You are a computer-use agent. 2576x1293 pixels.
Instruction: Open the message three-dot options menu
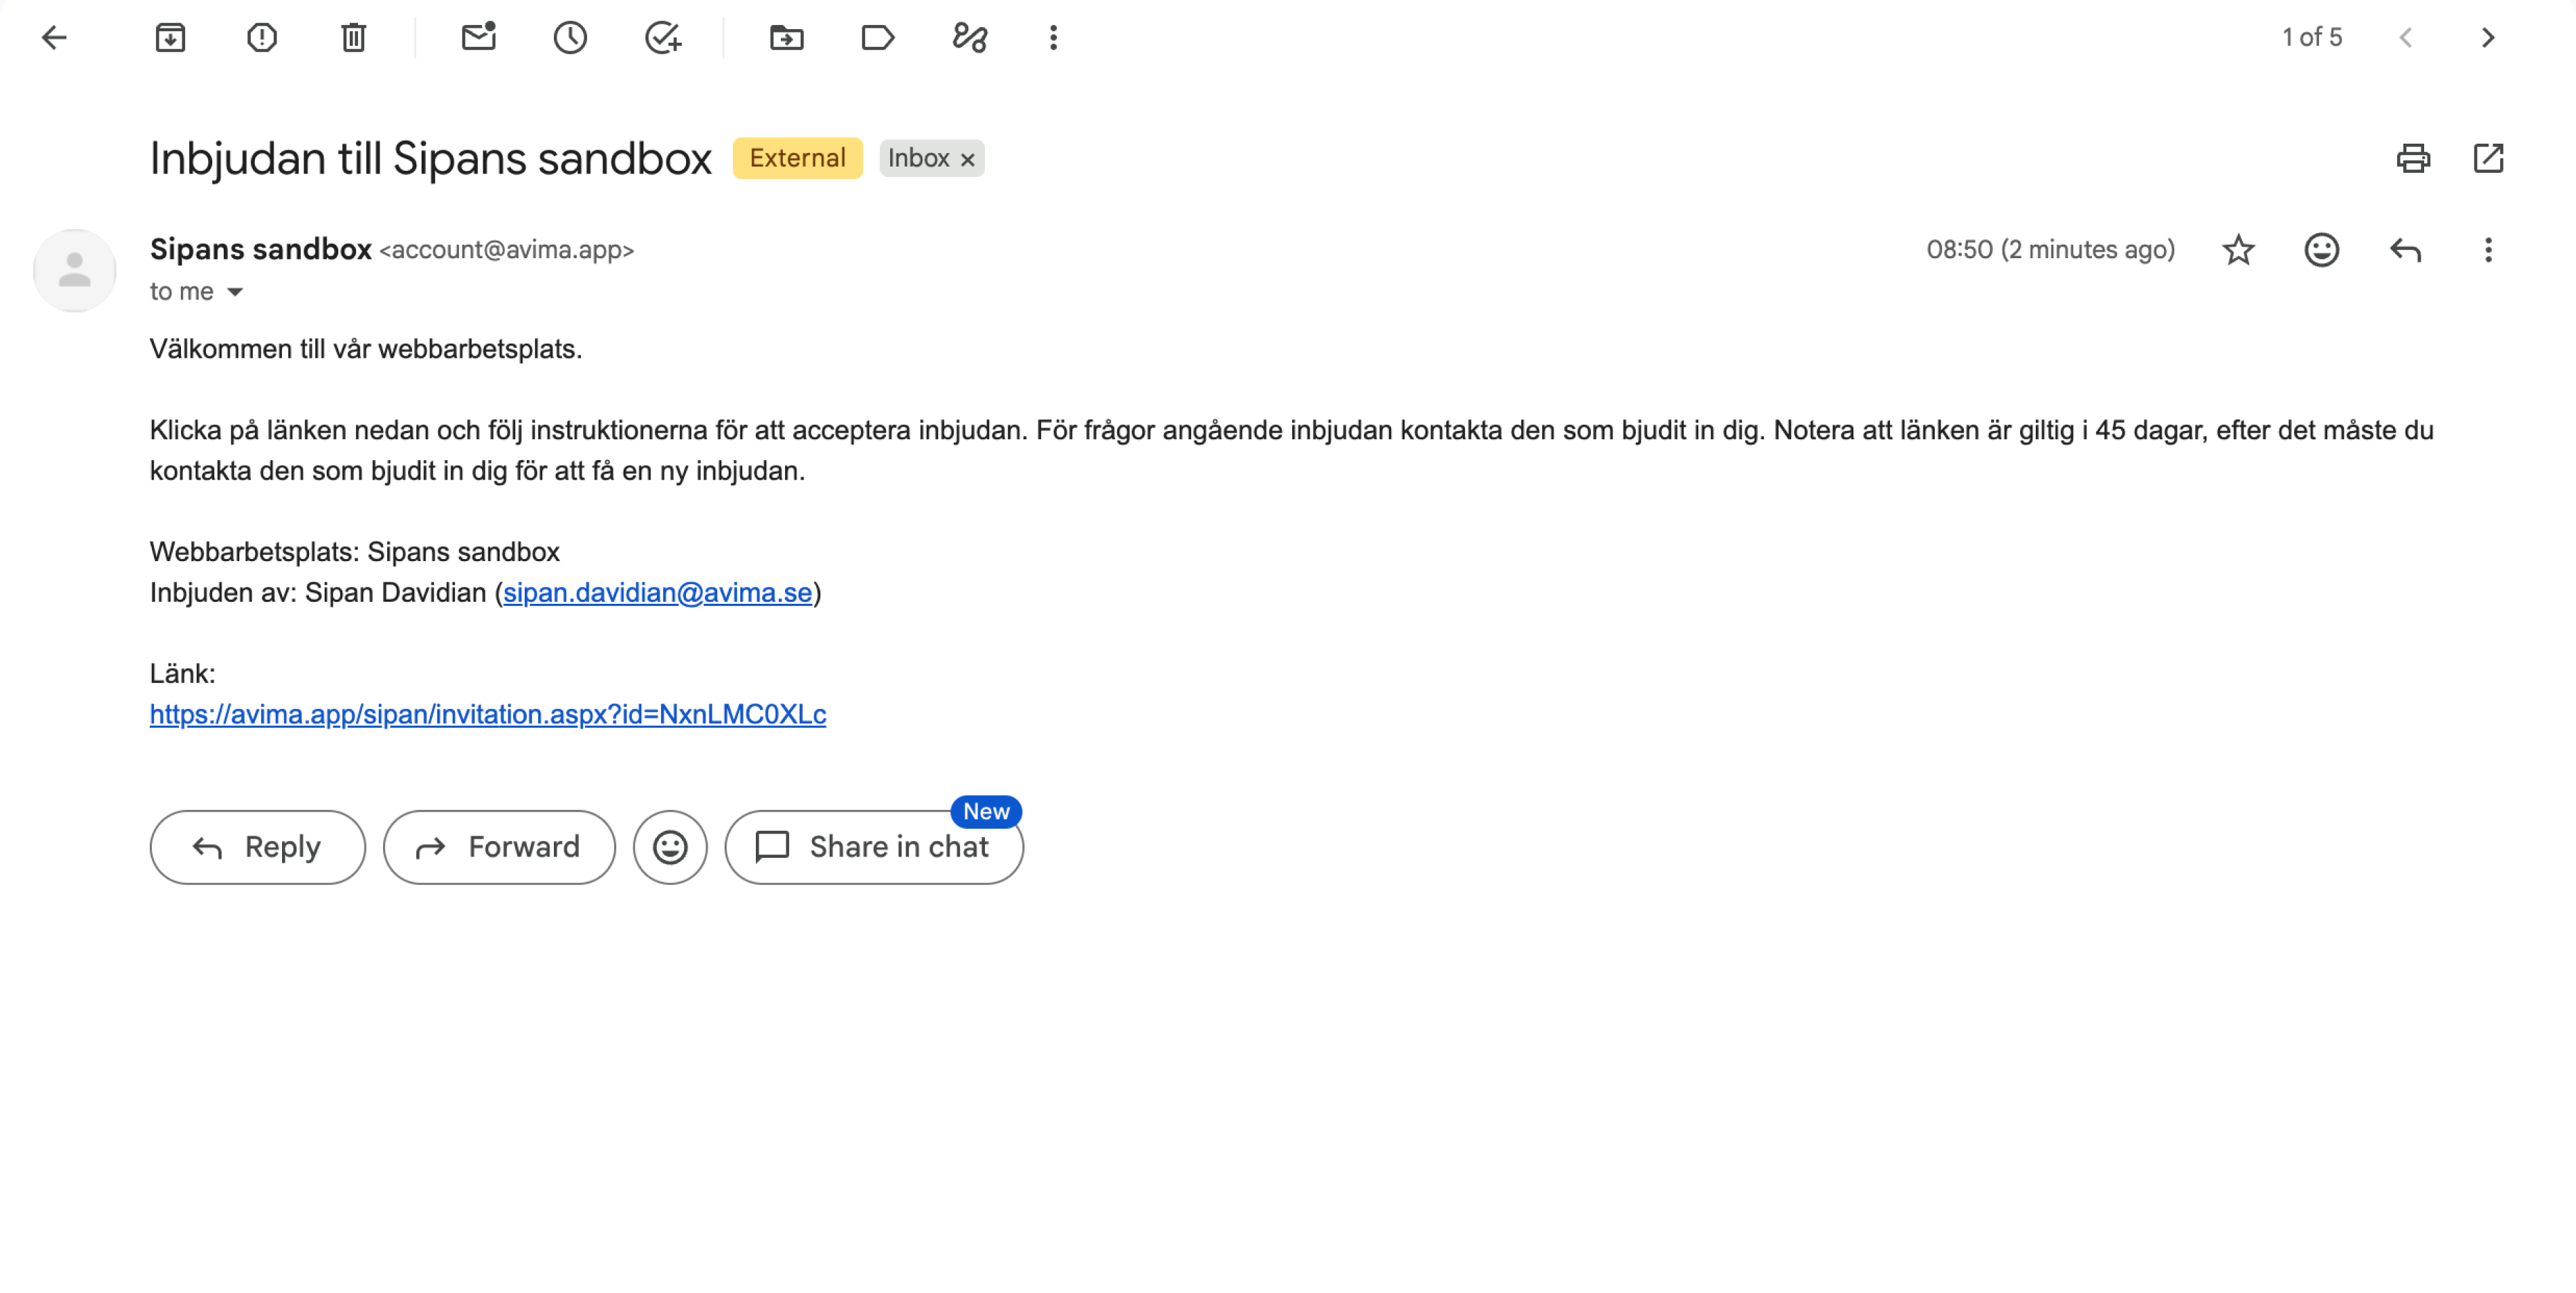click(x=2488, y=250)
